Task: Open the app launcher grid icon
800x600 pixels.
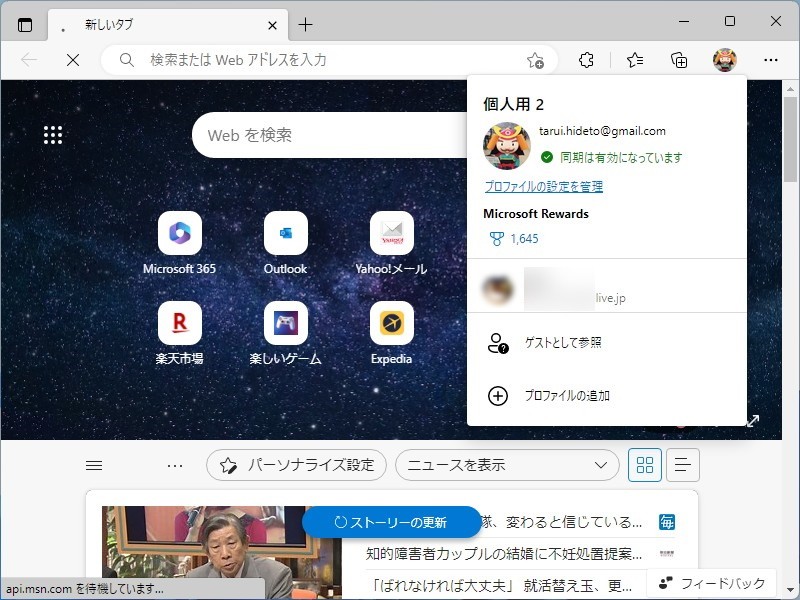Action: pos(53,135)
